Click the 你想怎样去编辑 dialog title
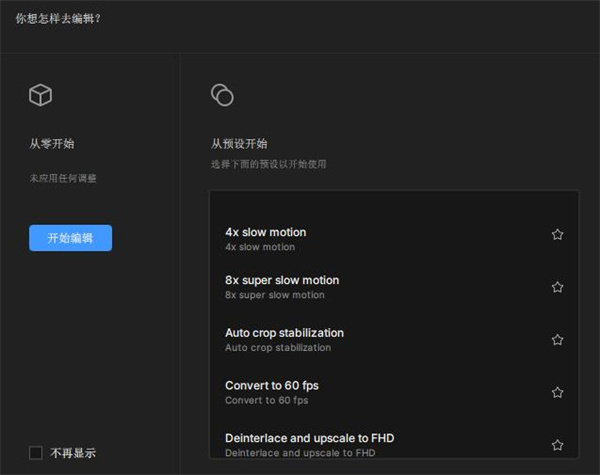 click(58, 18)
